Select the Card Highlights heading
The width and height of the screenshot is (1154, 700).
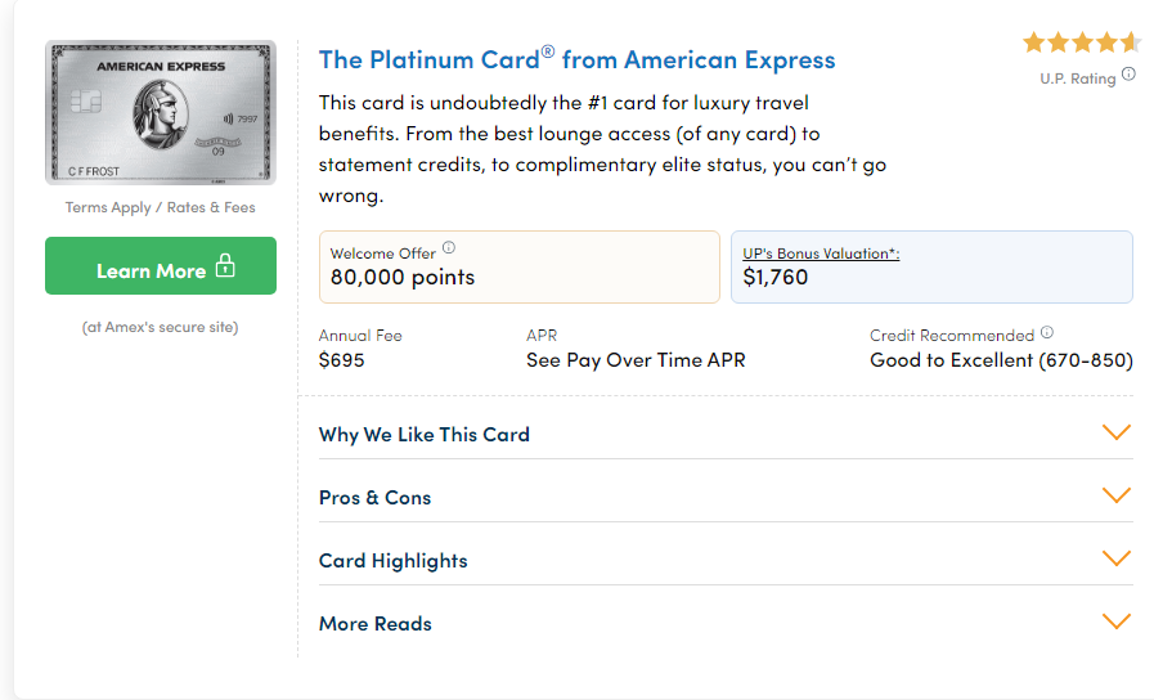393,561
